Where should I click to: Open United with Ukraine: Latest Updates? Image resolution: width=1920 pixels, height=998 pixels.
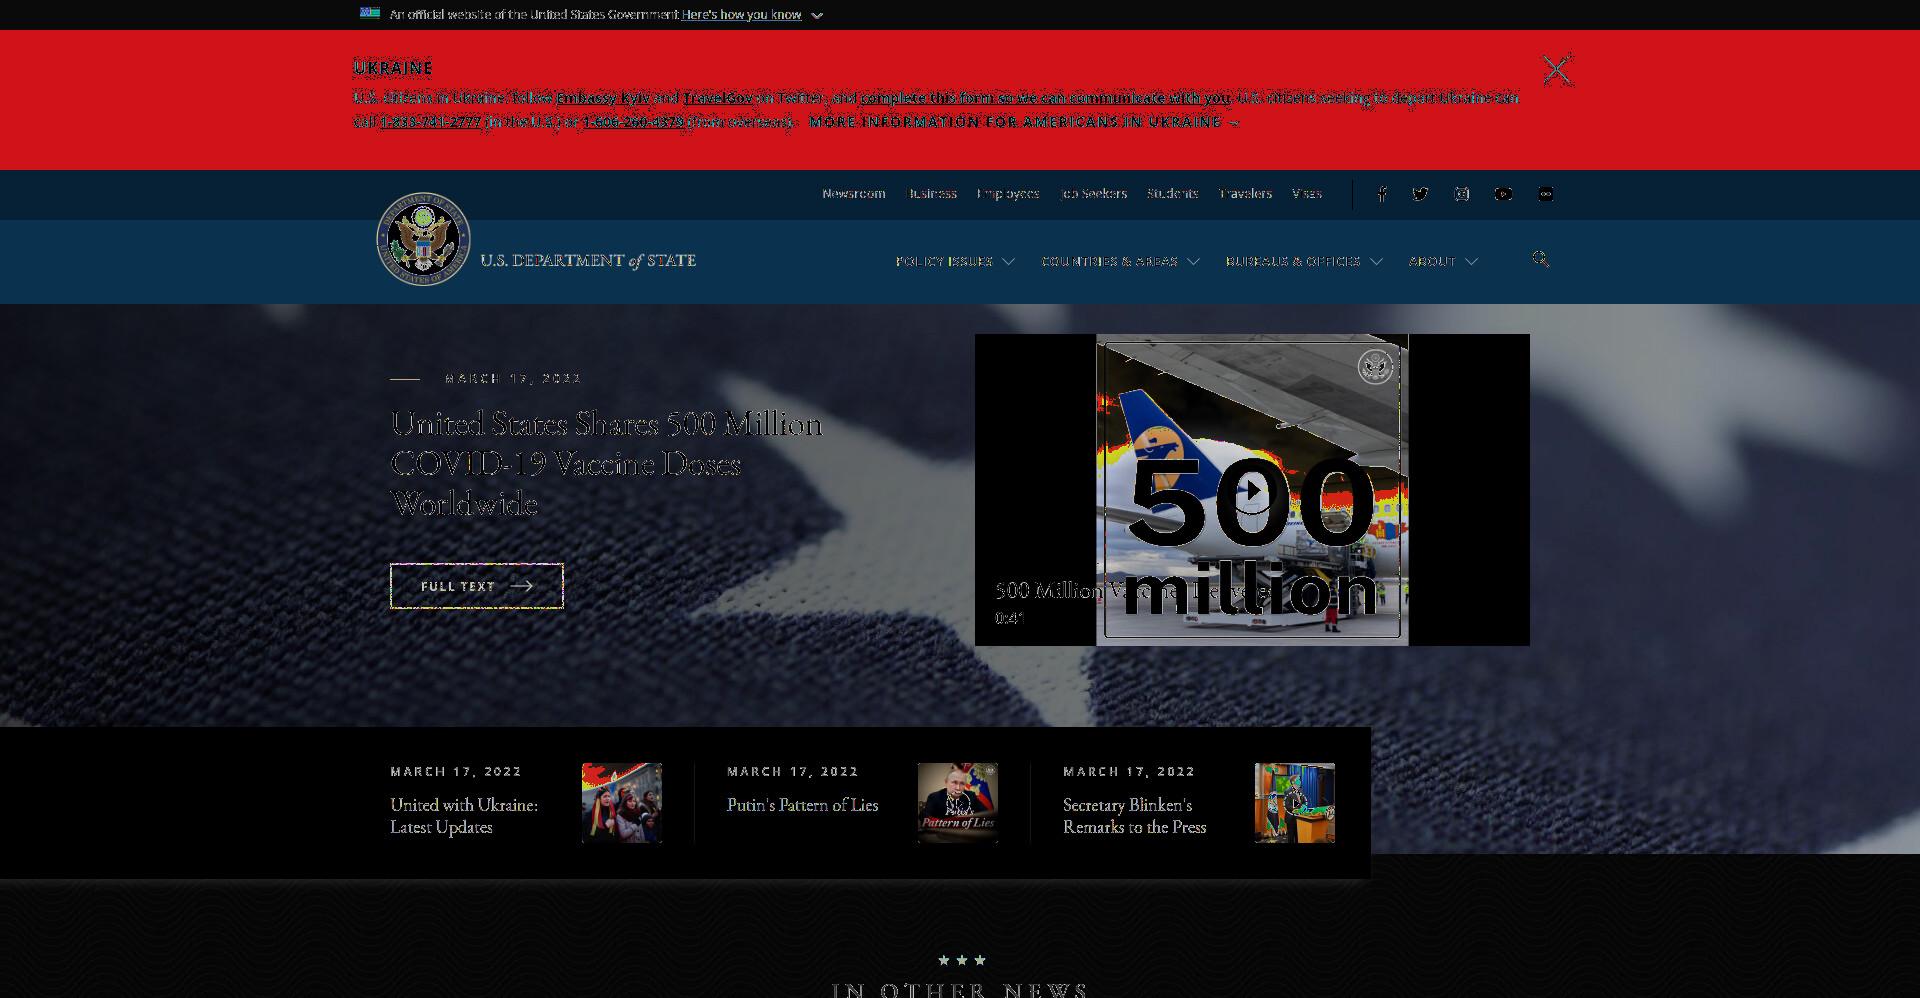click(x=464, y=816)
